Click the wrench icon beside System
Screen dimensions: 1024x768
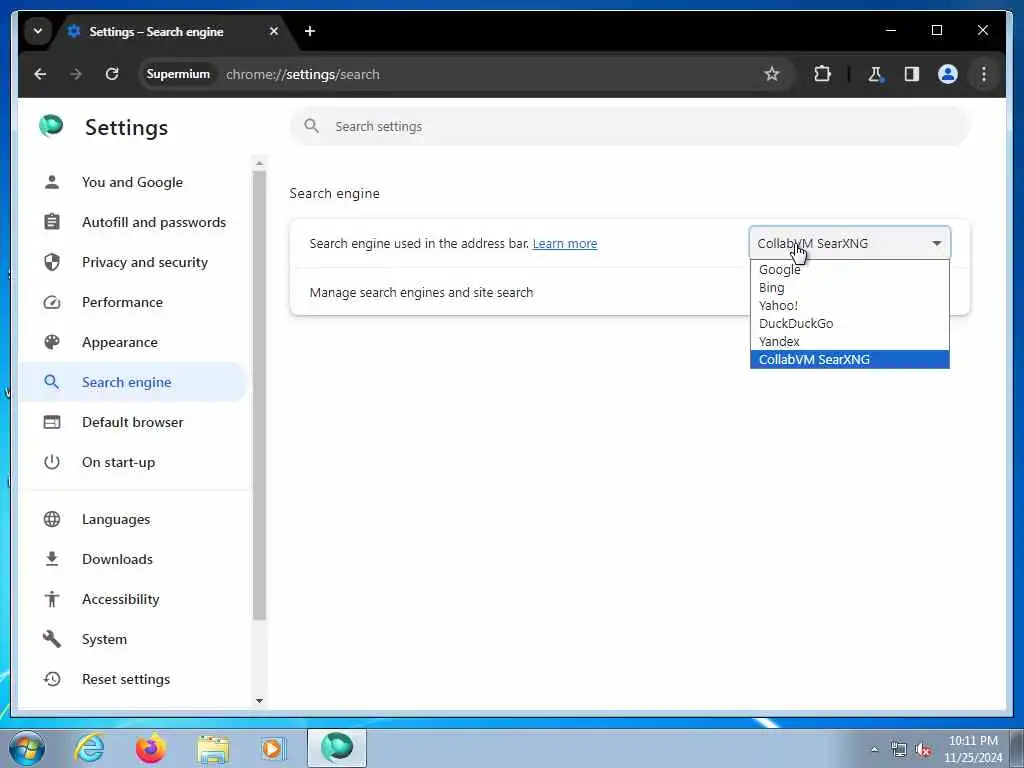coord(52,639)
